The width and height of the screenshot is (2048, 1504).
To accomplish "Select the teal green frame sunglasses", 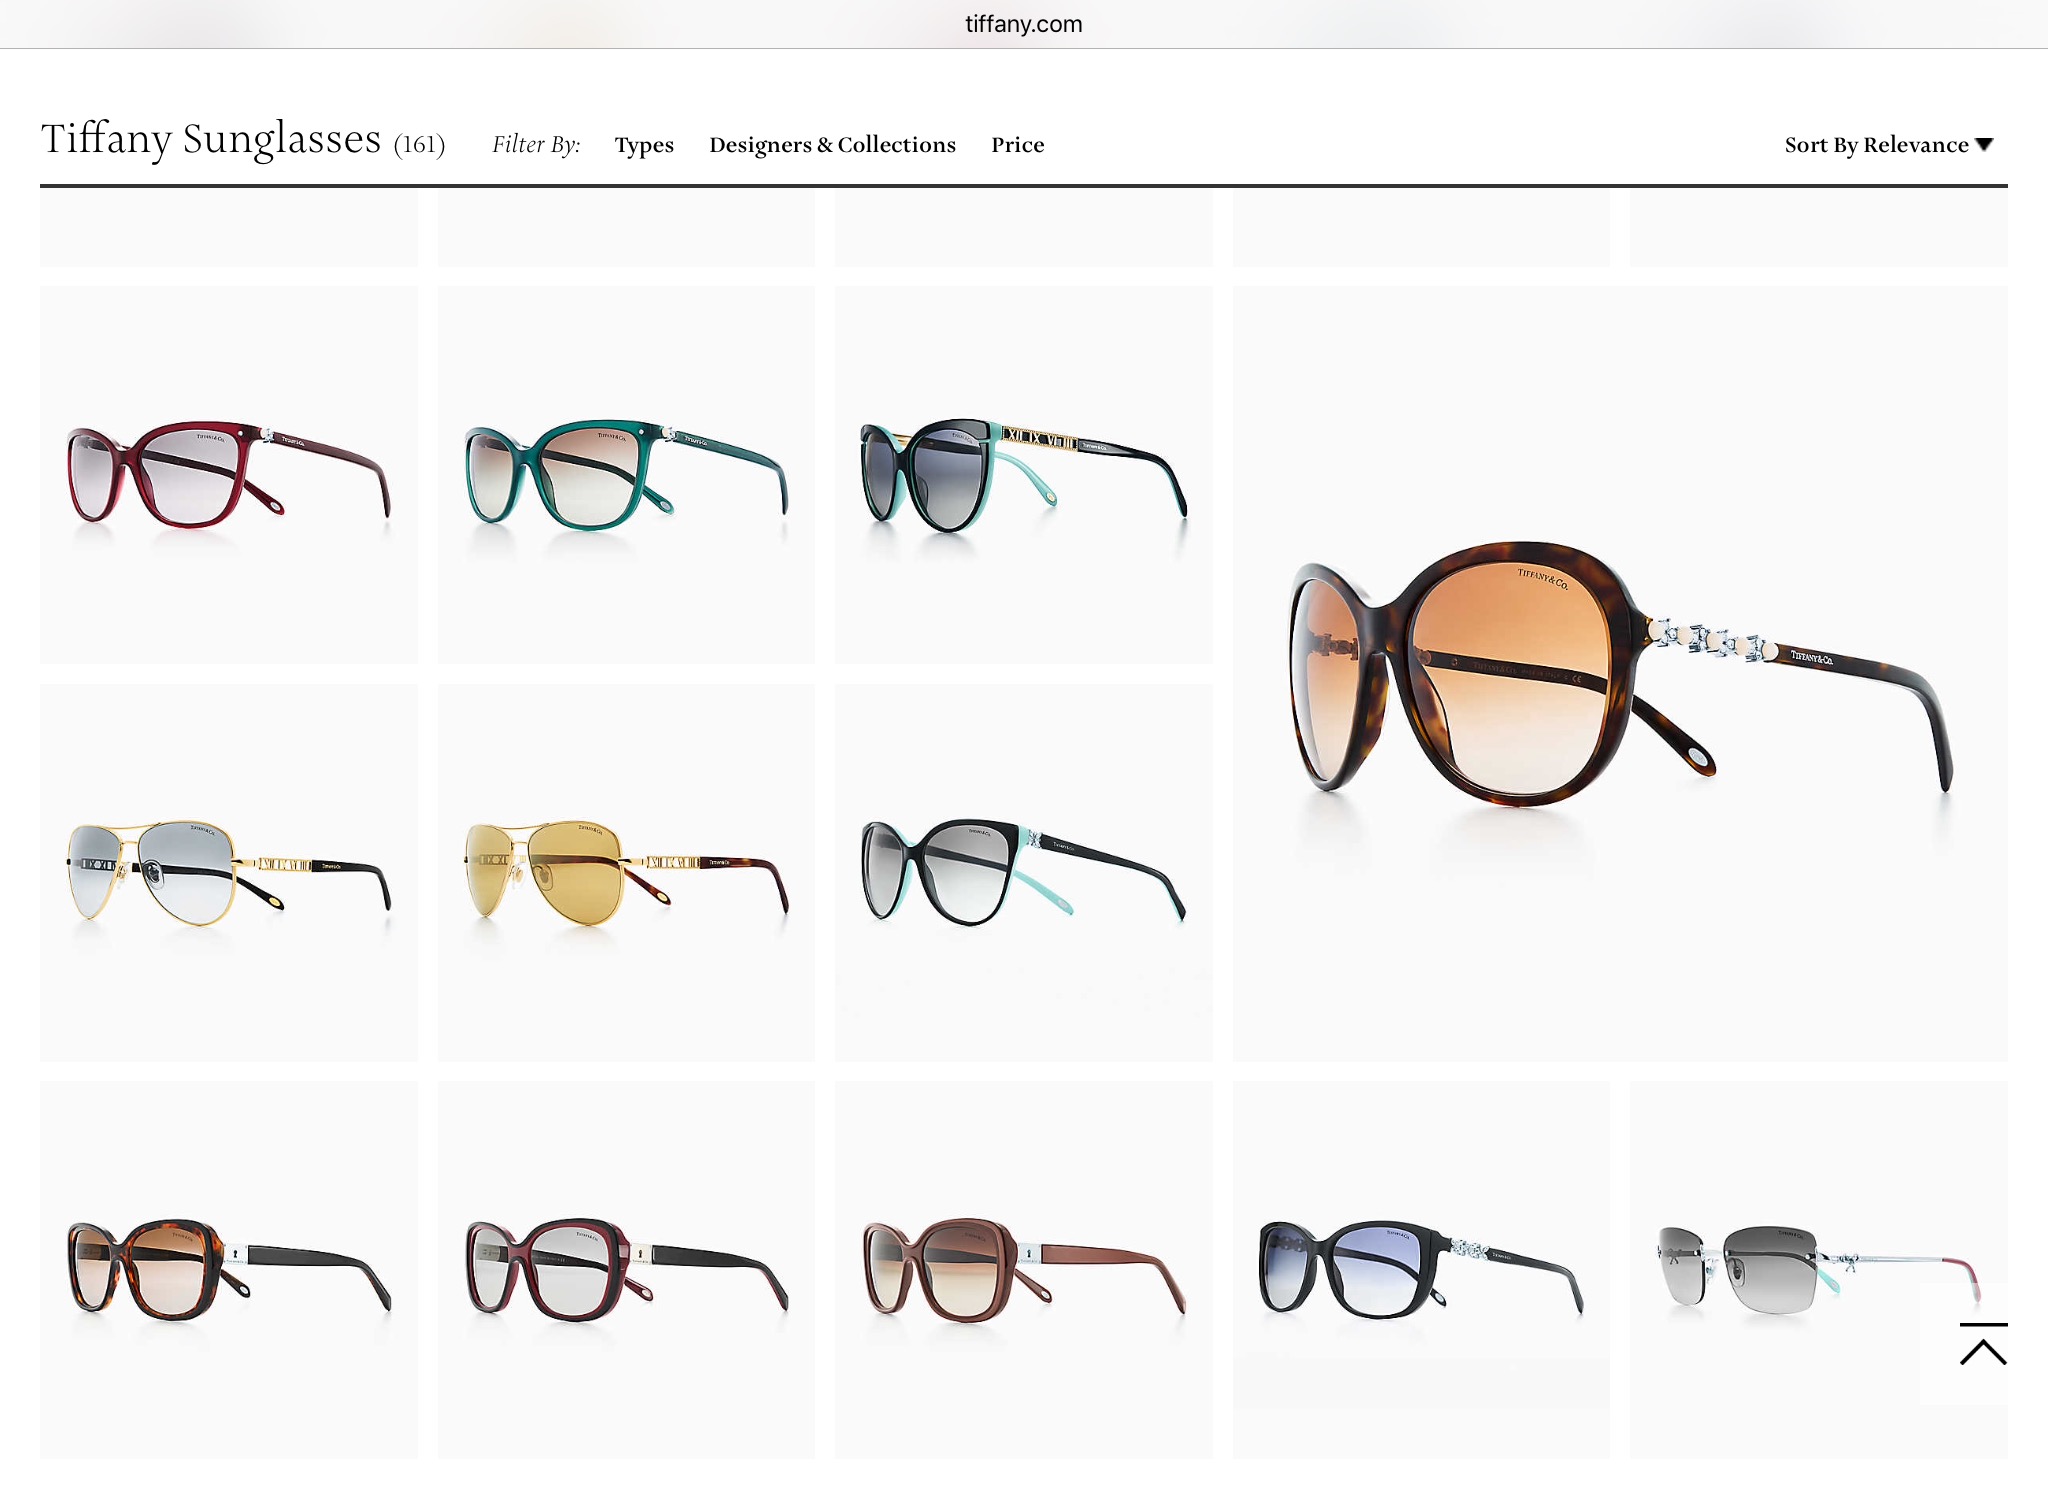I will click(626, 475).
